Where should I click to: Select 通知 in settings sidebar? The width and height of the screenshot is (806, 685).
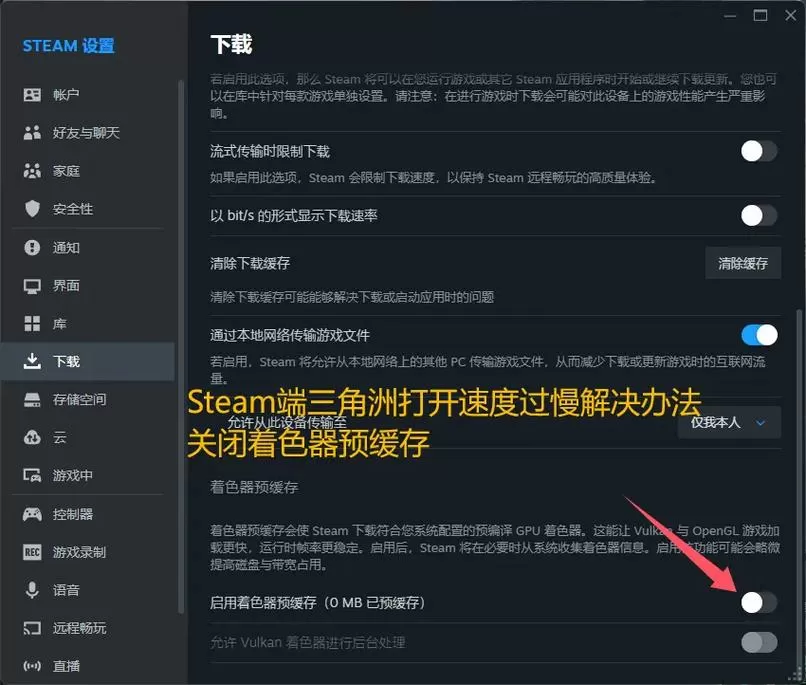point(87,247)
